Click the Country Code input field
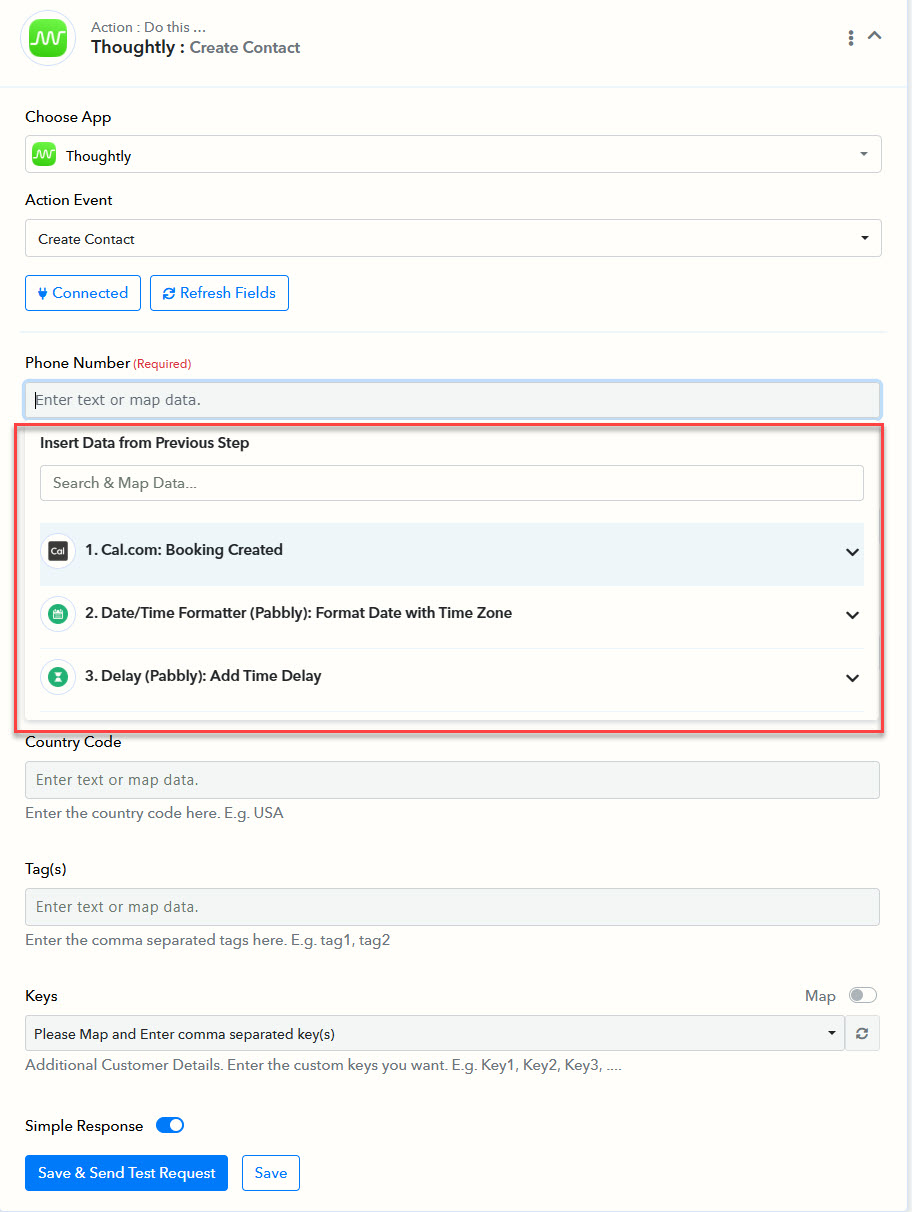 click(452, 780)
